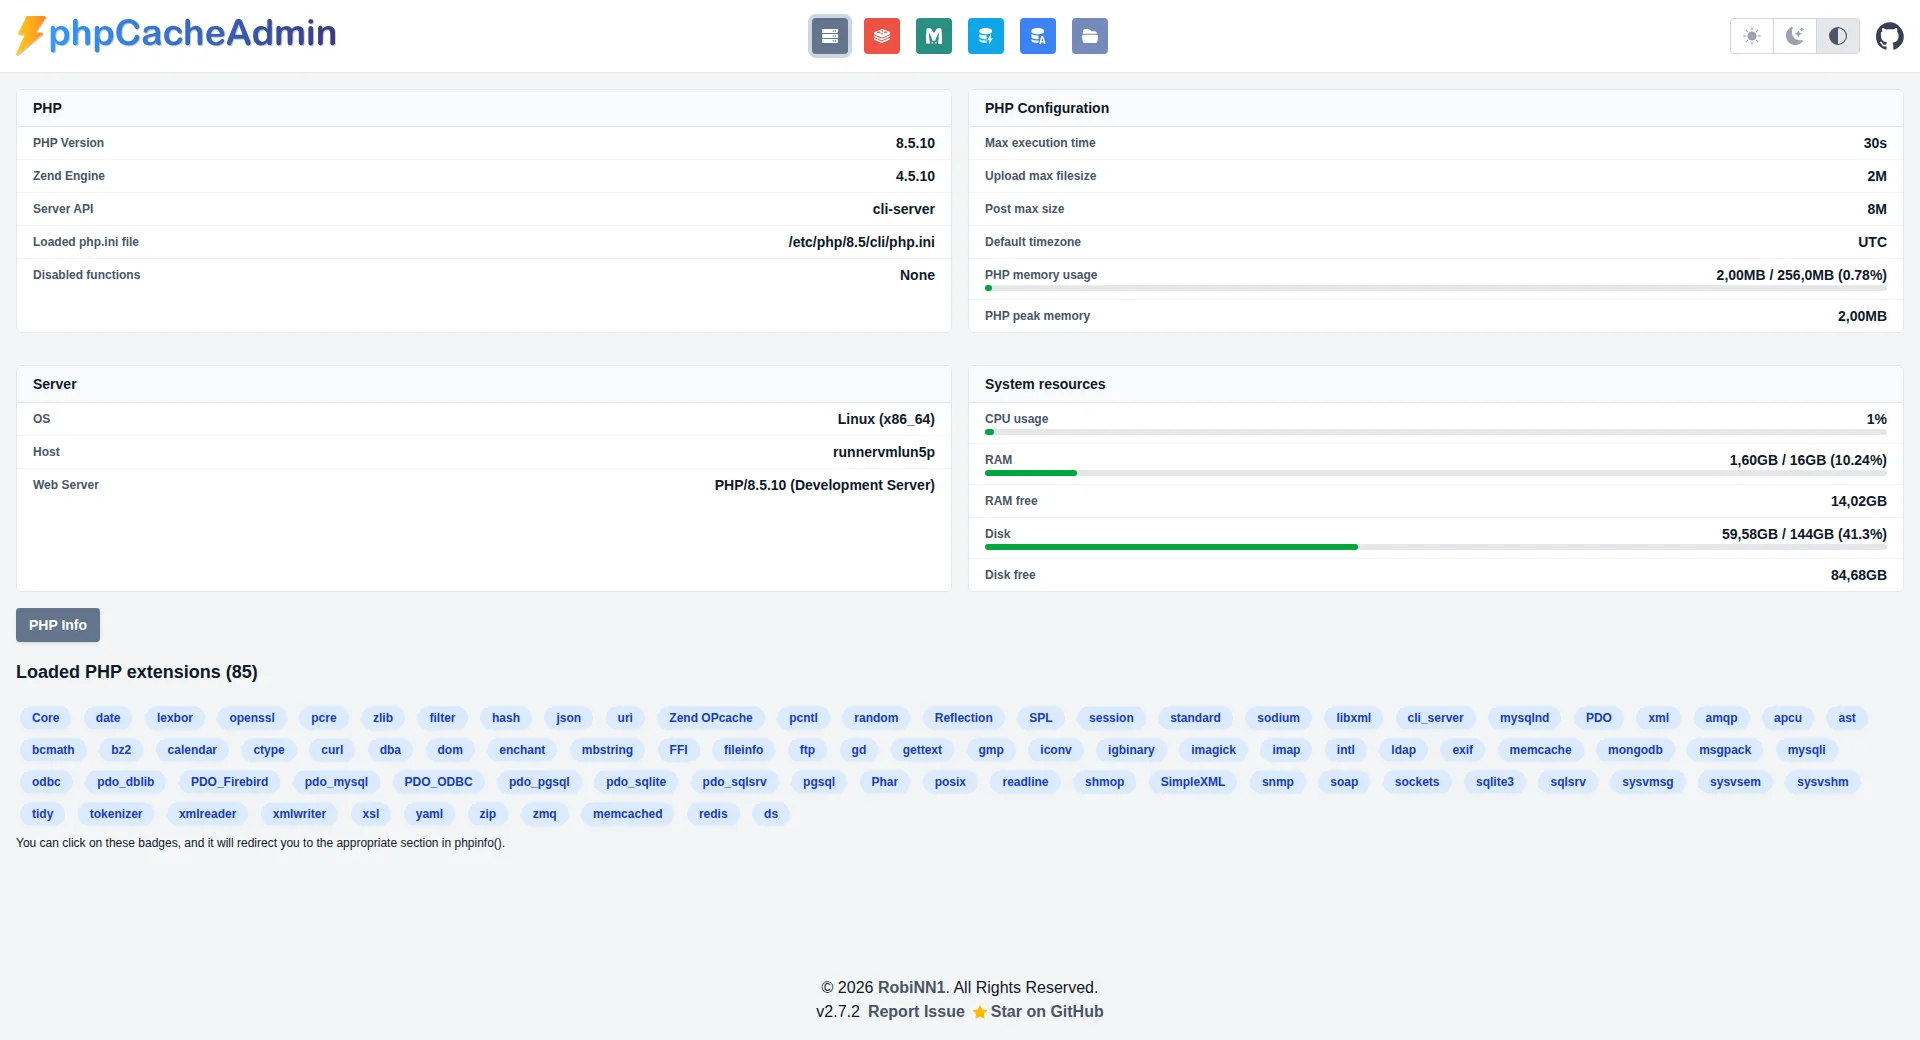Open the apcu extension badge
This screenshot has width=1920, height=1040.
tap(1788, 718)
